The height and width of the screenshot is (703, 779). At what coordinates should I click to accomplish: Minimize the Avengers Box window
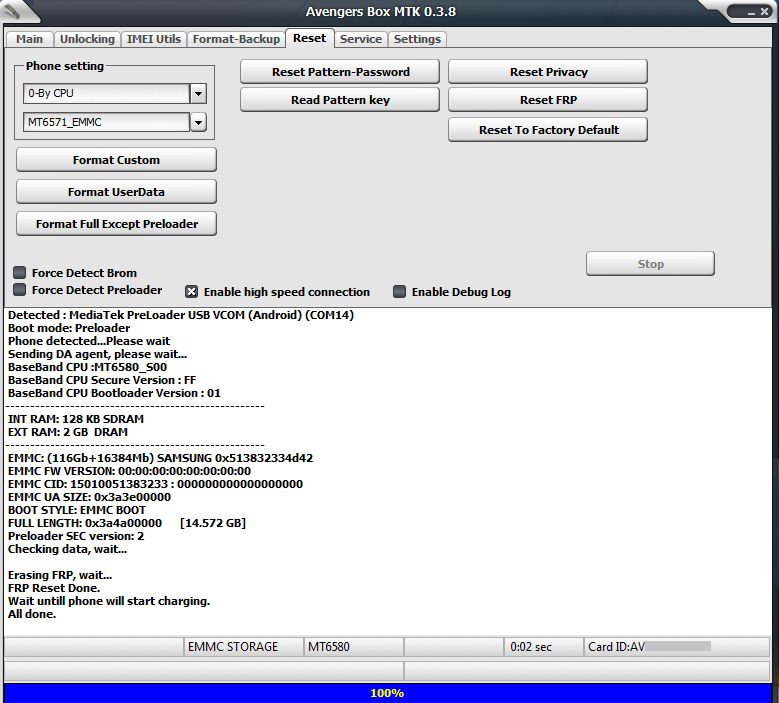tap(751, 12)
